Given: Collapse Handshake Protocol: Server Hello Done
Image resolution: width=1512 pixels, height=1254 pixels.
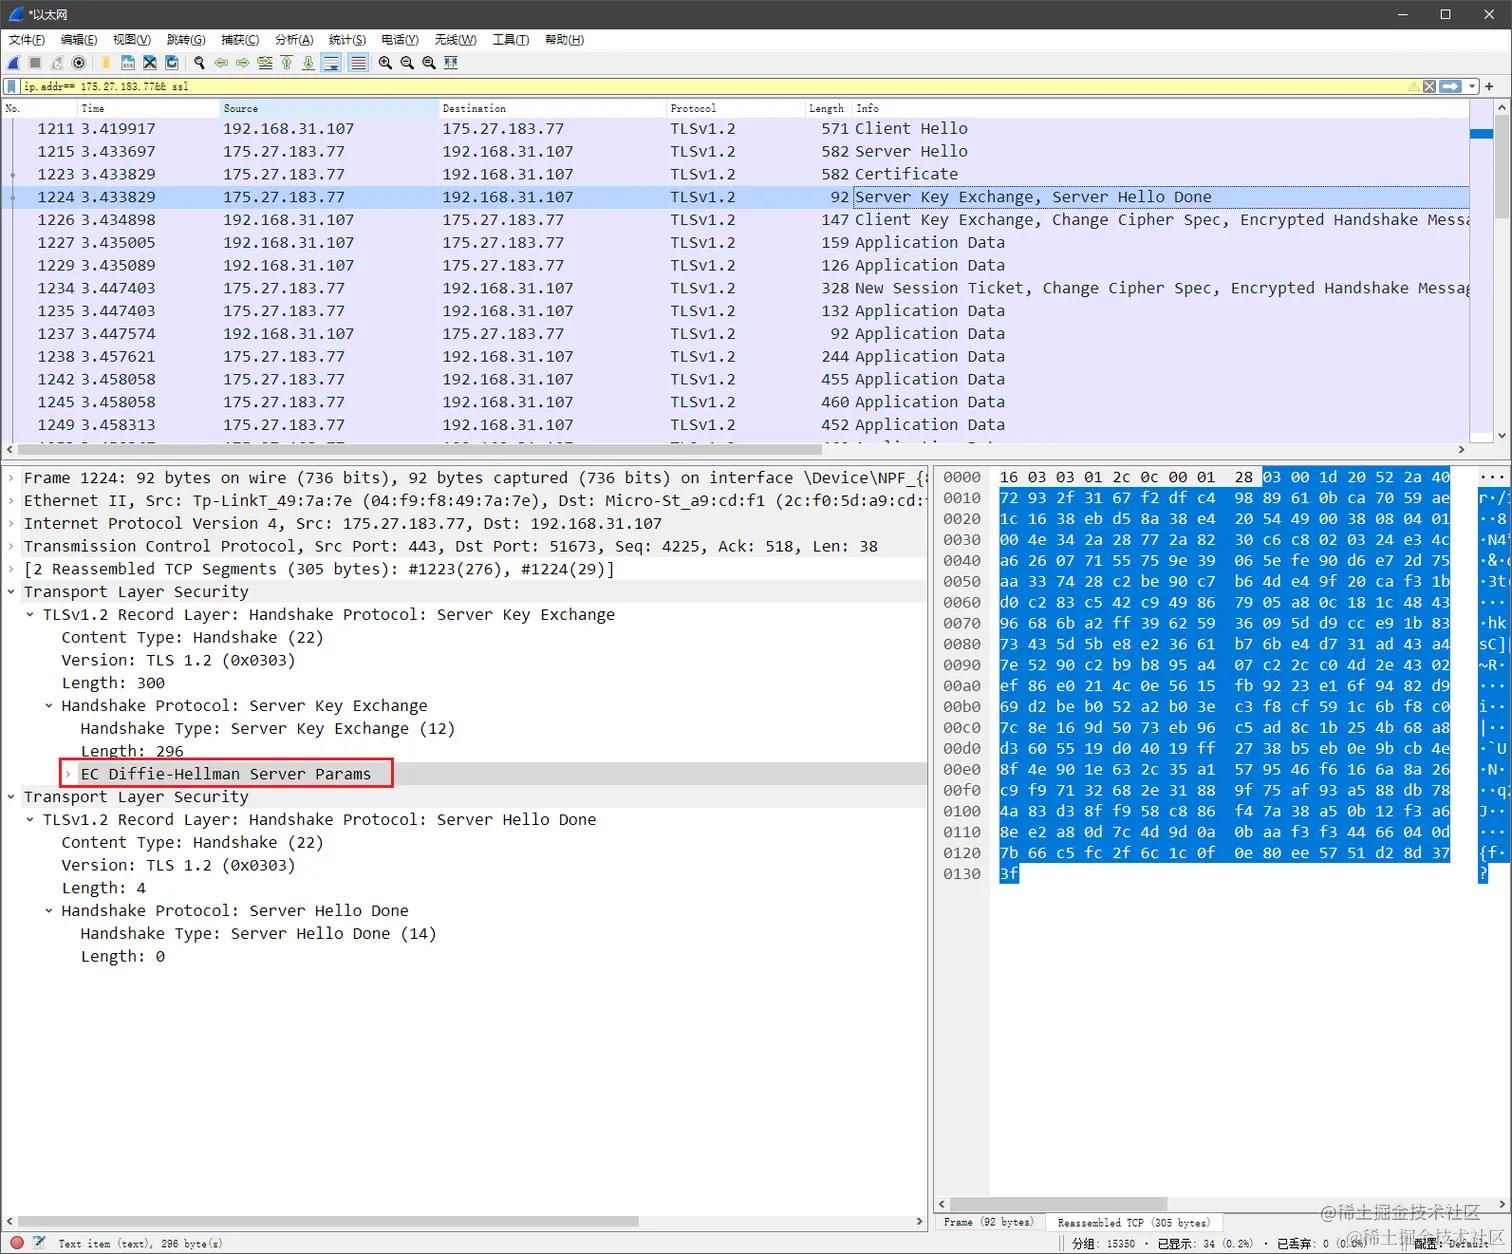Looking at the screenshot, I should [49, 911].
